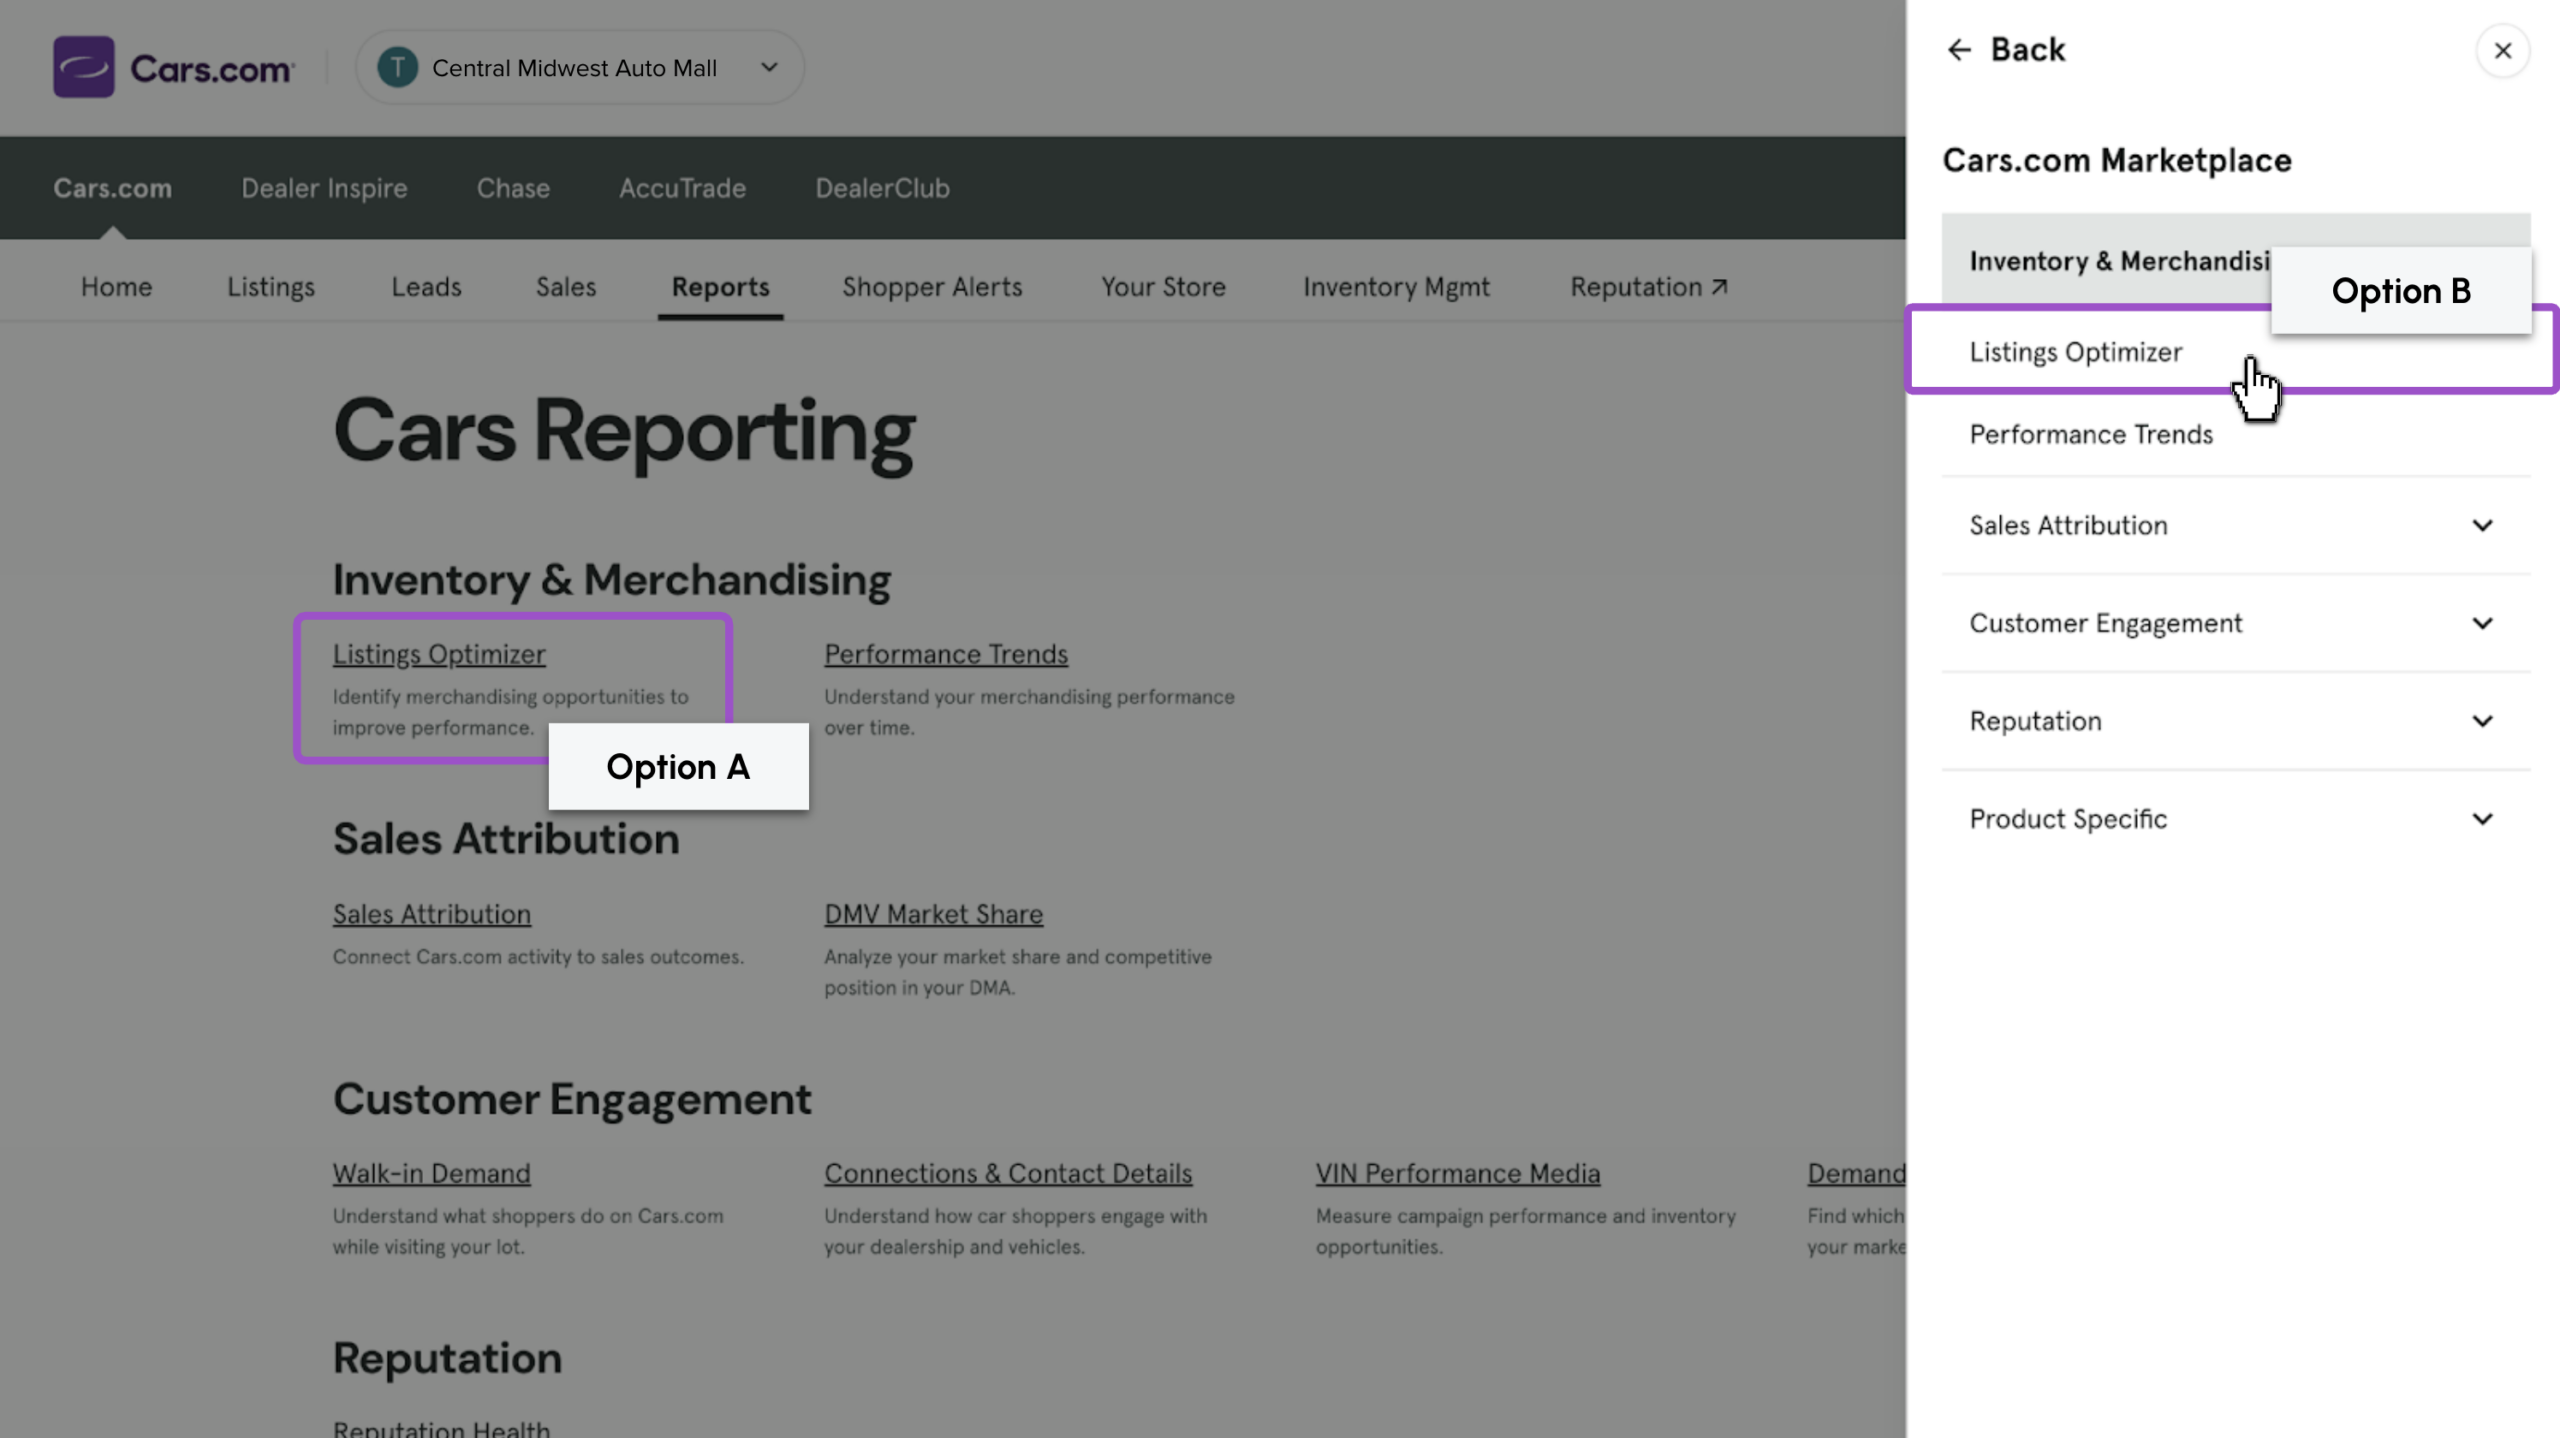The height and width of the screenshot is (1438, 2560).
Task: Click the Back label in side panel
Action: [x=2027, y=50]
